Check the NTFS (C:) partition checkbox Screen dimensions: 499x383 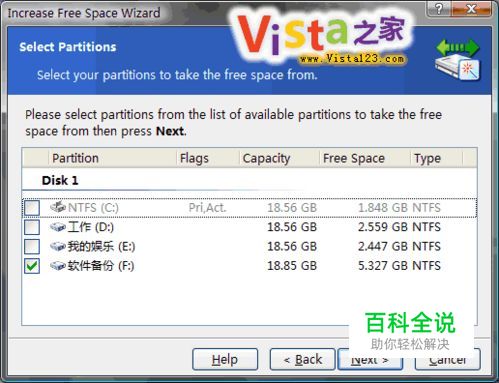click(x=32, y=208)
